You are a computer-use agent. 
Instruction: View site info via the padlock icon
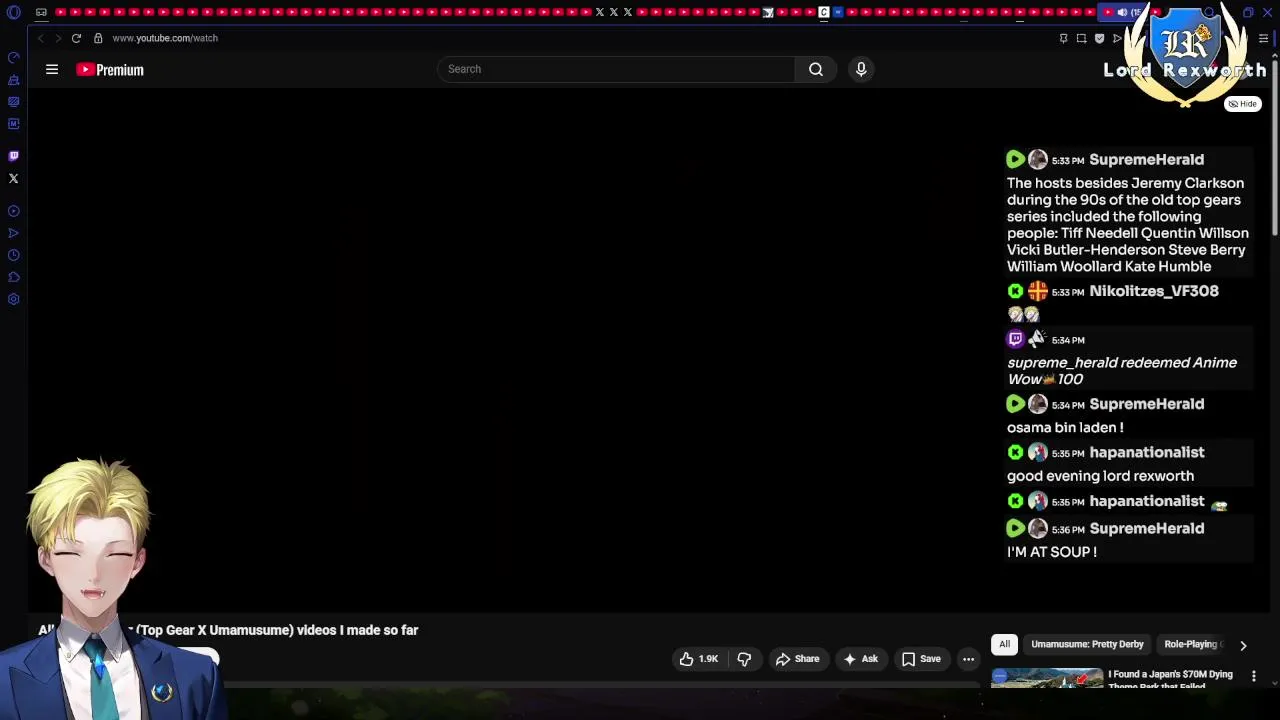[x=98, y=38]
